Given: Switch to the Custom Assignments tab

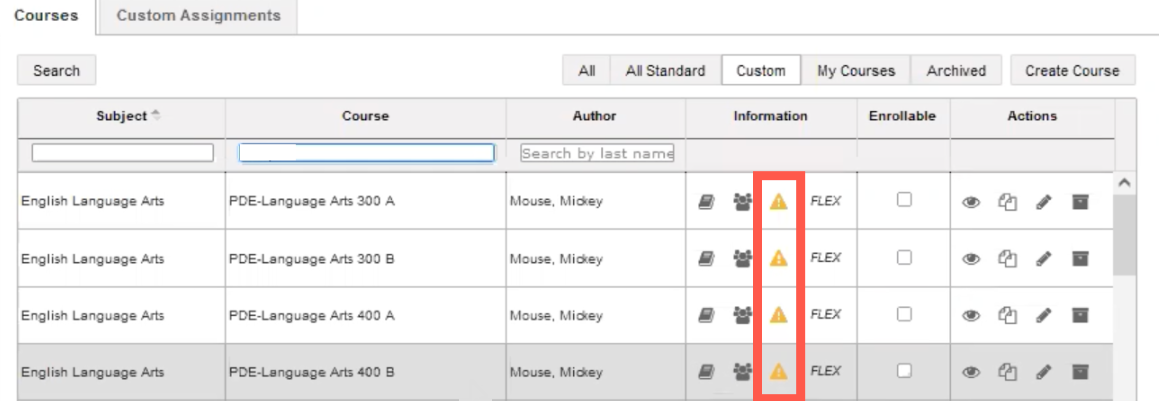Looking at the screenshot, I should pos(198,16).
